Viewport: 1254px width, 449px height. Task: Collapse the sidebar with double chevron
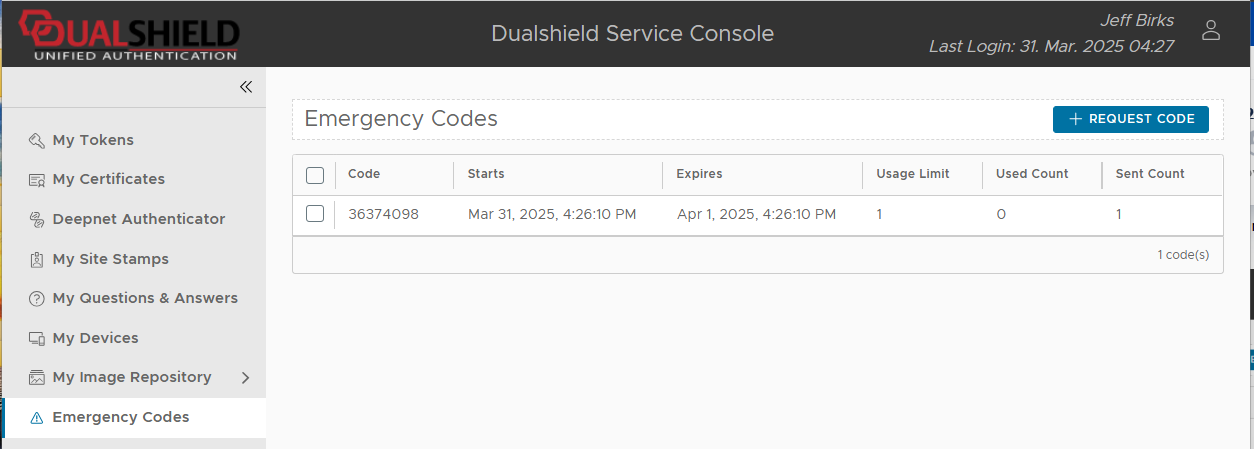[x=246, y=87]
